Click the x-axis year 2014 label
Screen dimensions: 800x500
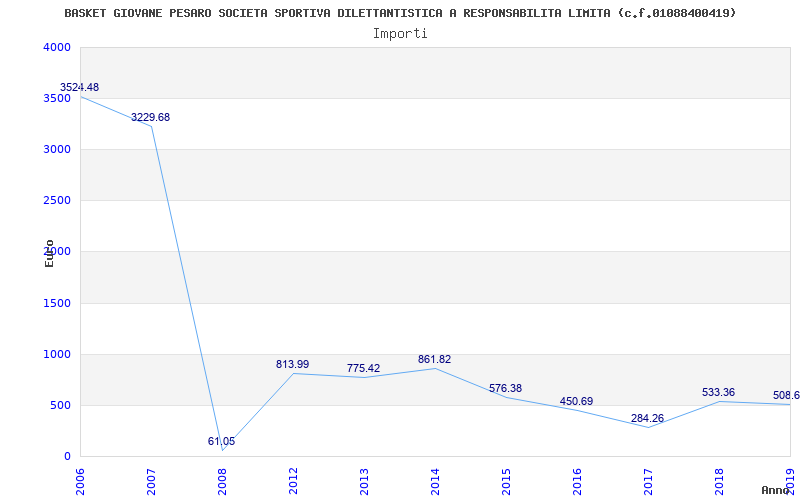pos(435,482)
